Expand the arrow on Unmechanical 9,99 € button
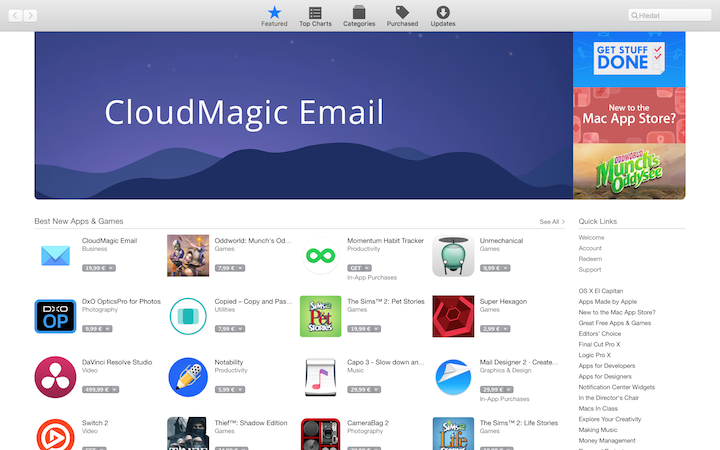Screen dimensions: 720x450 click(506, 268)
